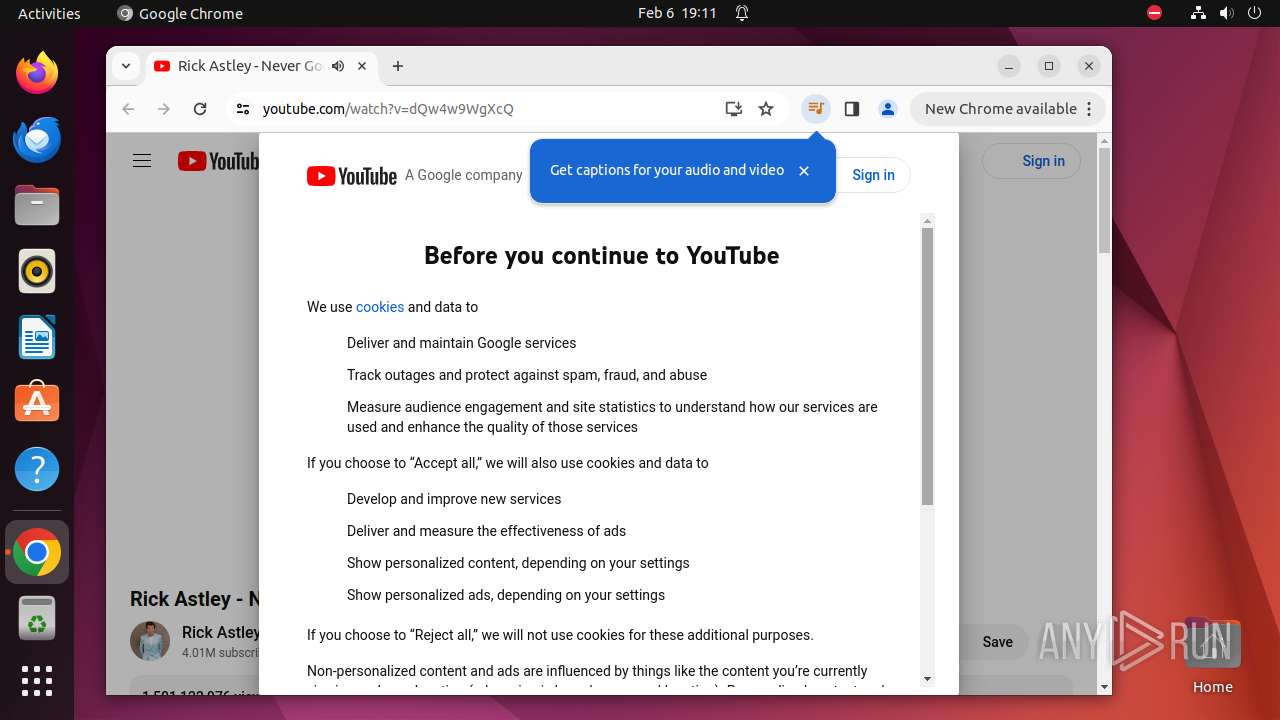Click 'Develop and improve new services' text

point(454,499)
